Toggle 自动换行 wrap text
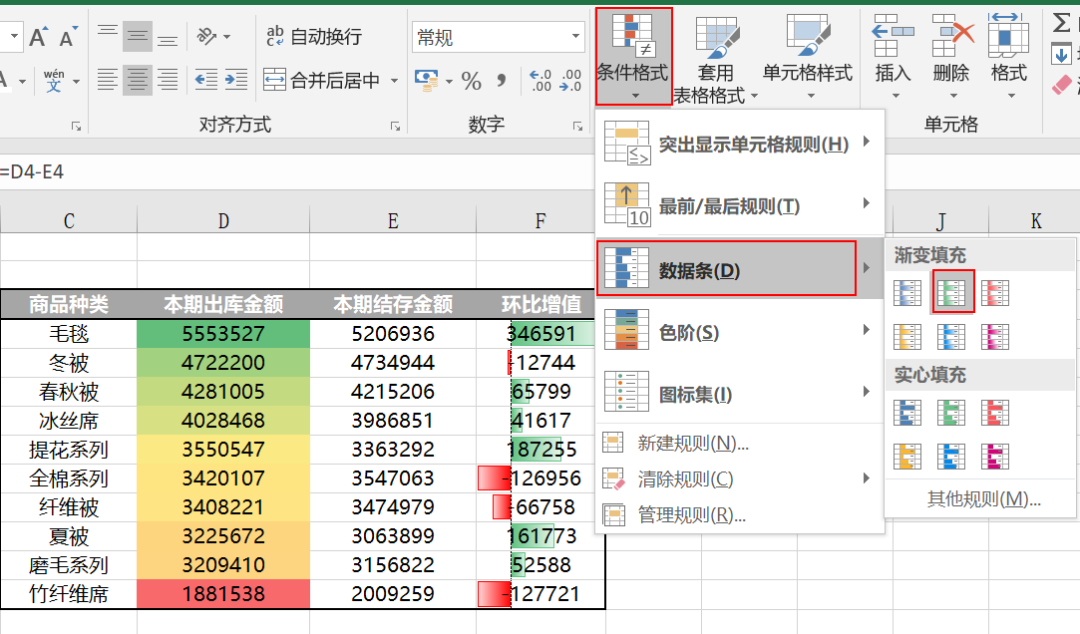This screenshot has height=634, width=1080. tap(314, 37)
